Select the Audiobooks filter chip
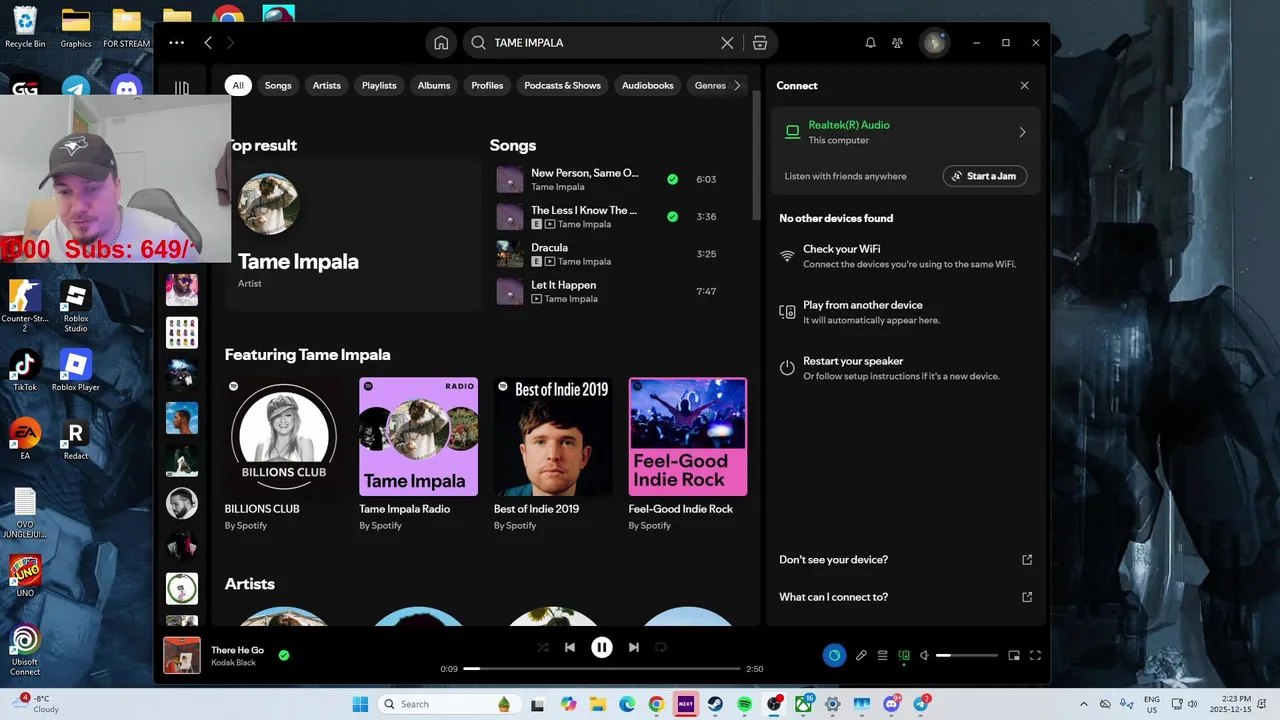This screenshot has width=1280, height=720. 648,85
